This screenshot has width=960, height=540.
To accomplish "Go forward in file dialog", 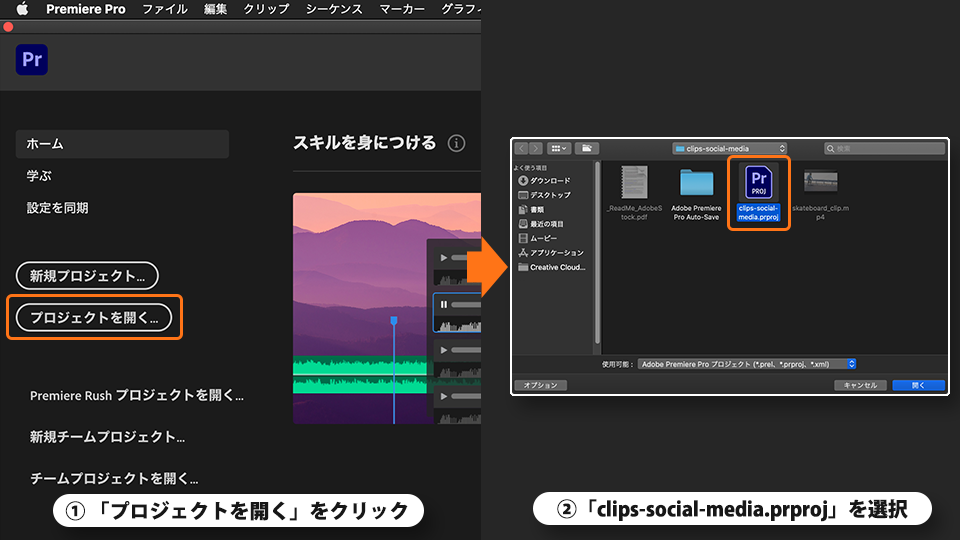I will [536, 148].
